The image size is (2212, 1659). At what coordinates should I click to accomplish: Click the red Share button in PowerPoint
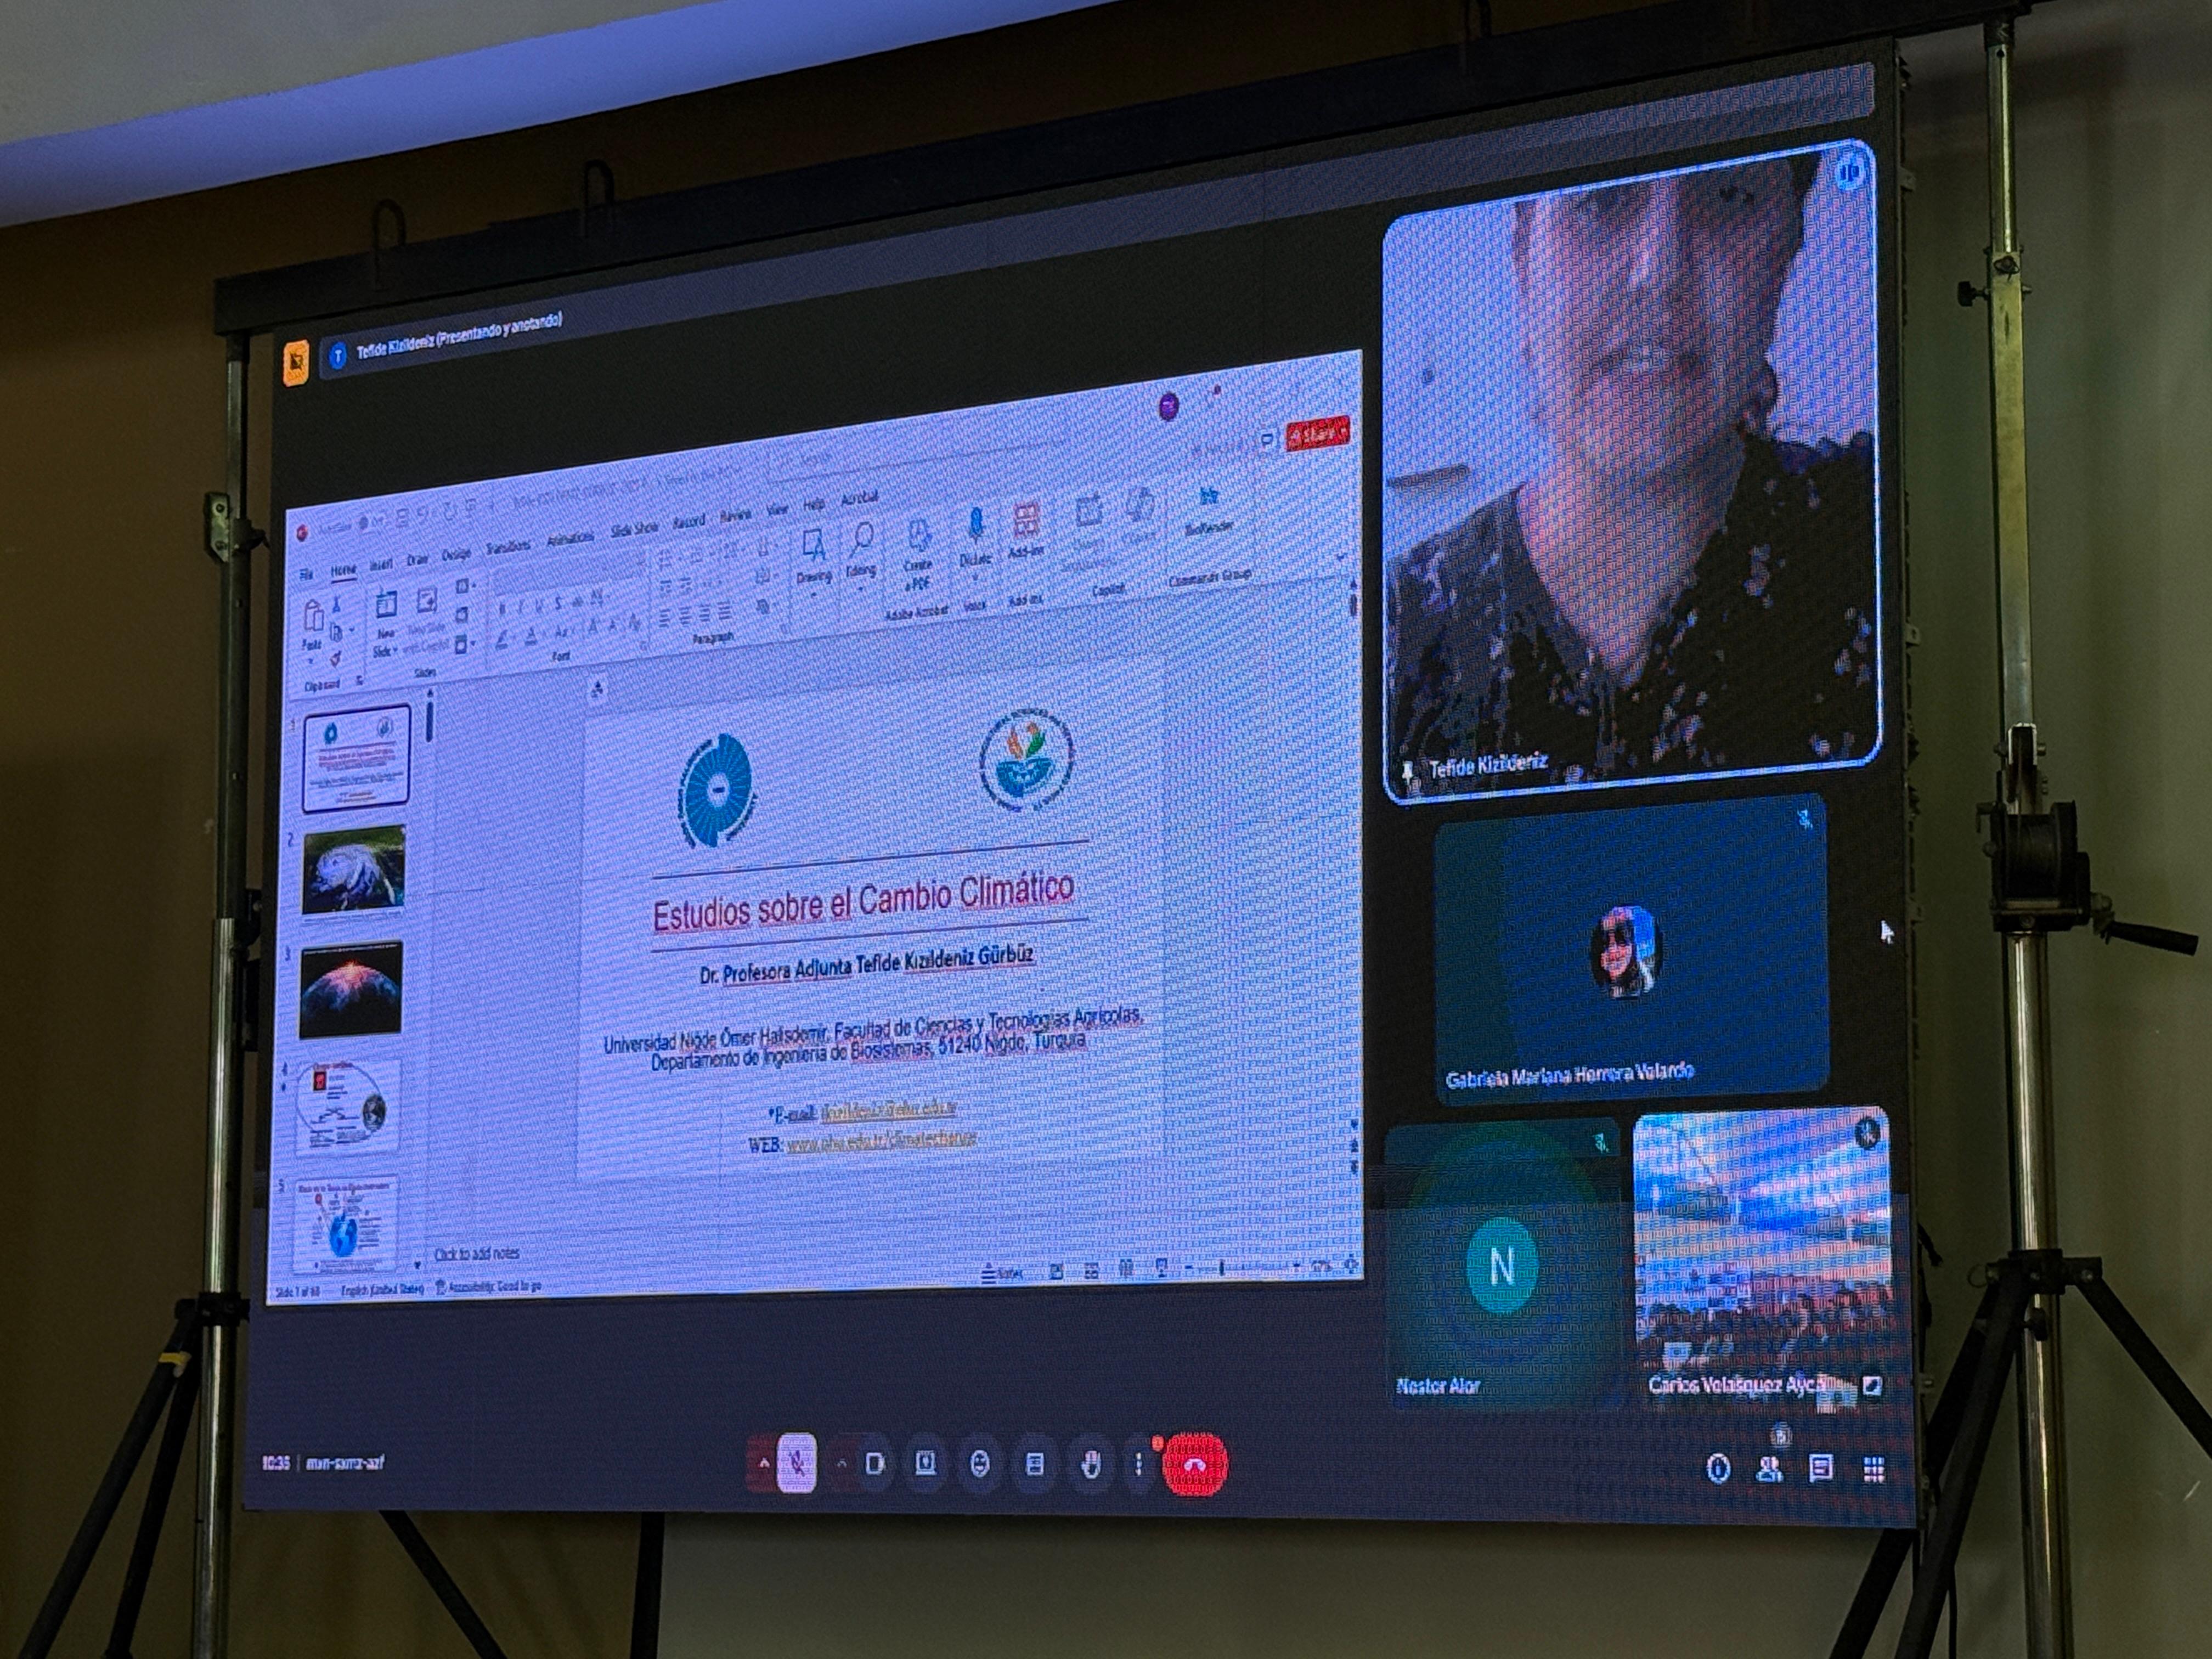[x=1318, y=434]
